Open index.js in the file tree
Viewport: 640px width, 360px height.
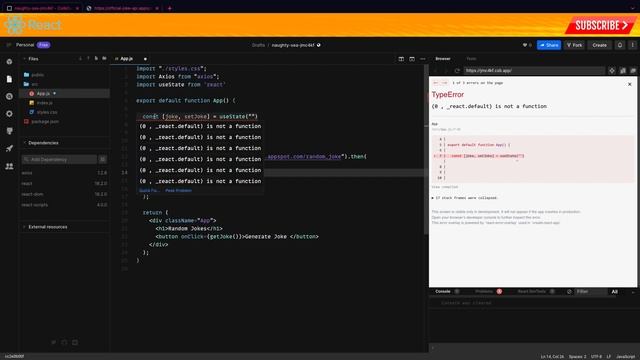[x=44, y=103]
